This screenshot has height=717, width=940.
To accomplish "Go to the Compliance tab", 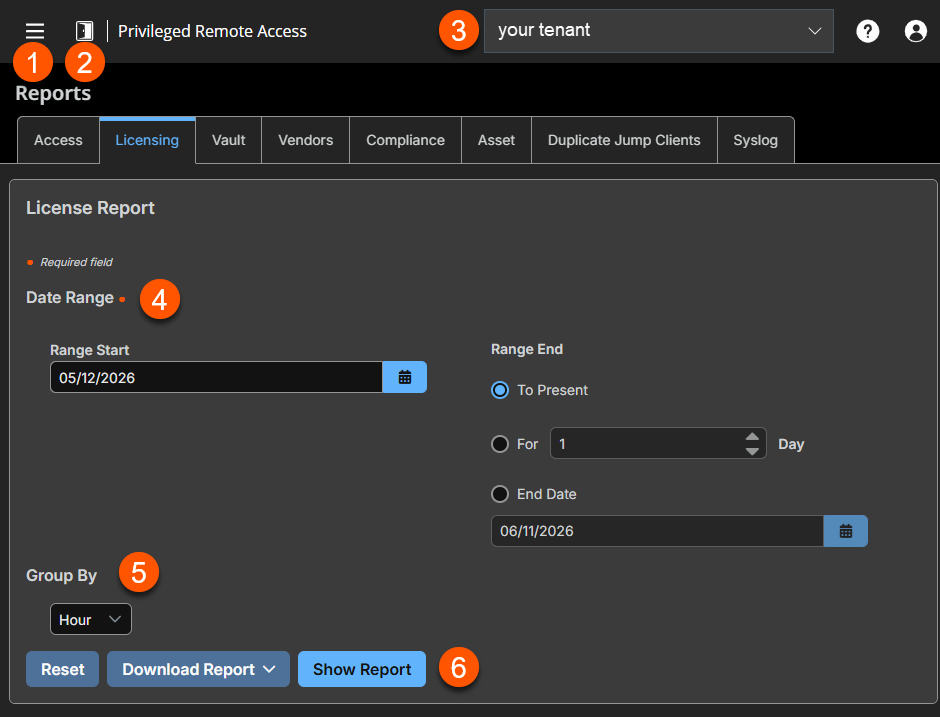I will [x=405, y=140].
